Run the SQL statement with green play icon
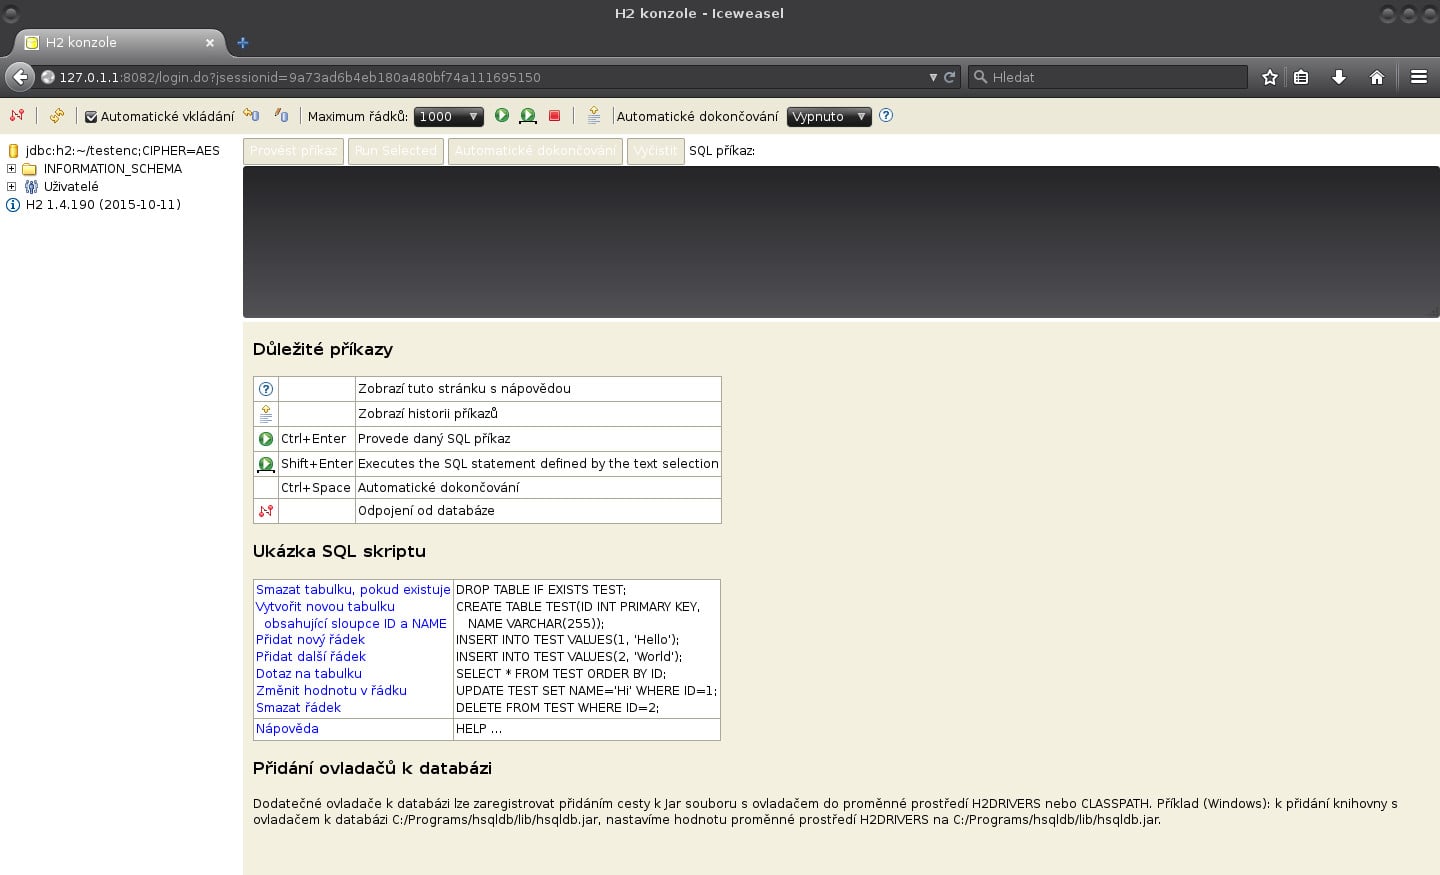 [x=502, y=116]
